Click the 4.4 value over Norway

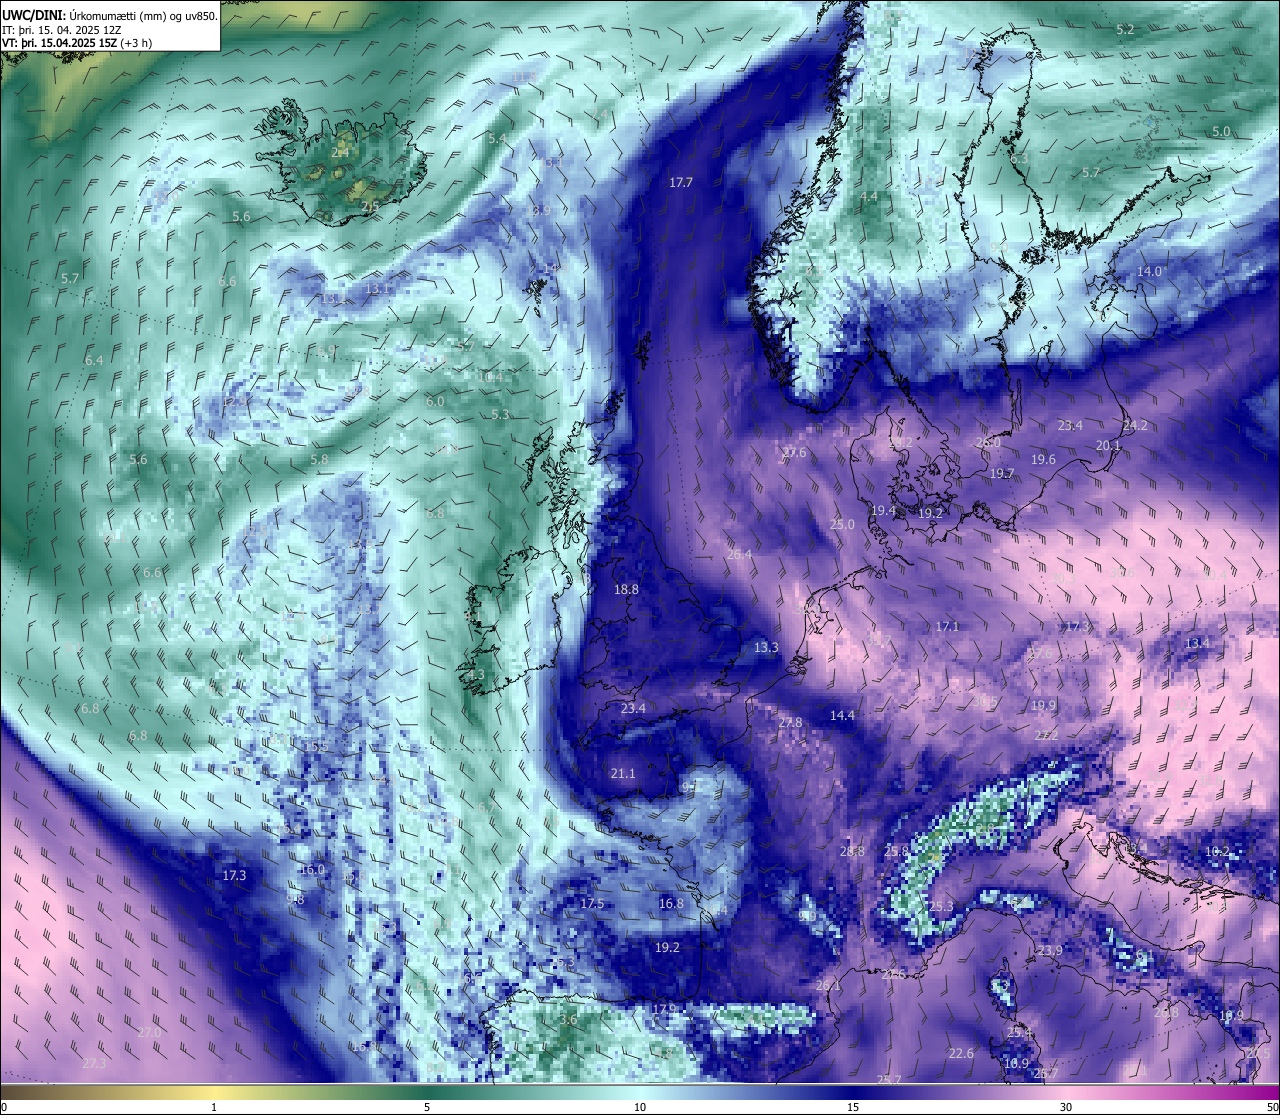pyautogui.click(x=869, y=196)
